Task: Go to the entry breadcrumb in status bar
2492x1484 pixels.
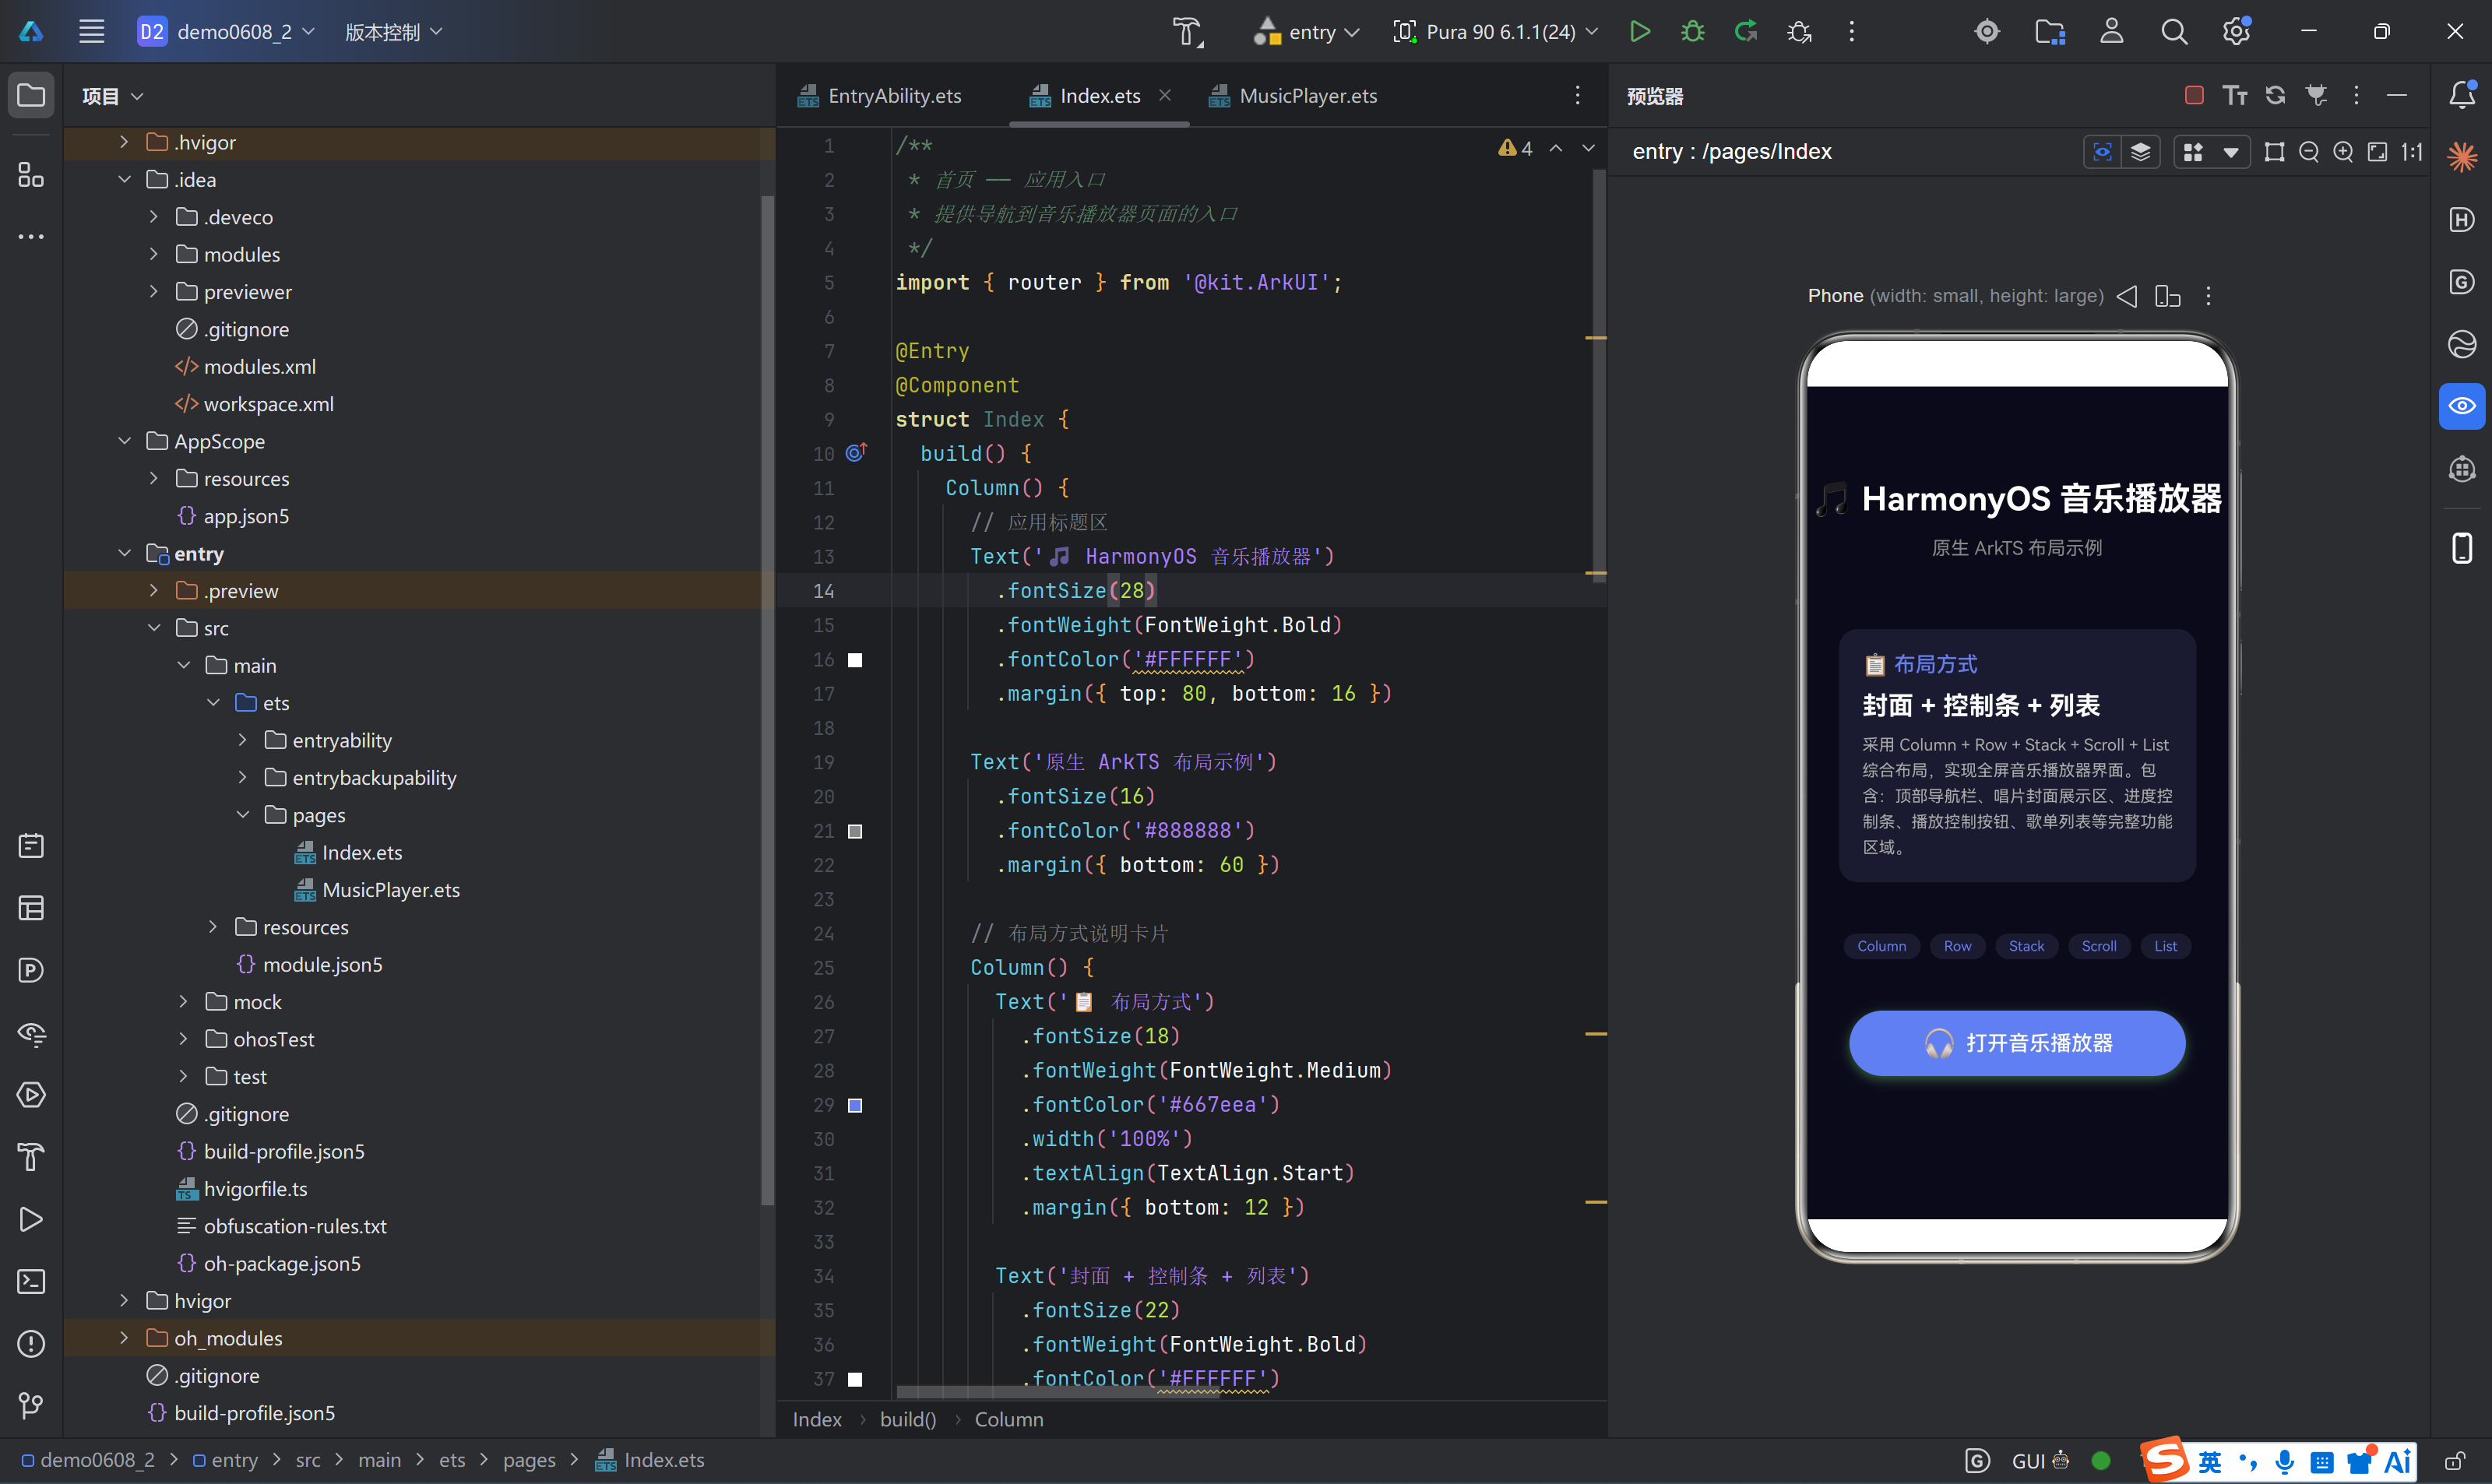Action: (x=225, y=1460)
